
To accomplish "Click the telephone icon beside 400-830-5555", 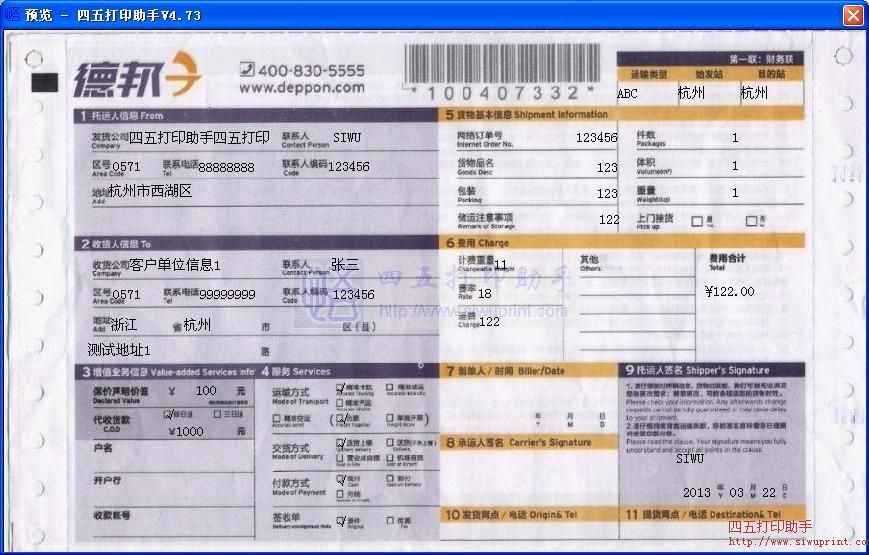I will (247, 69).
